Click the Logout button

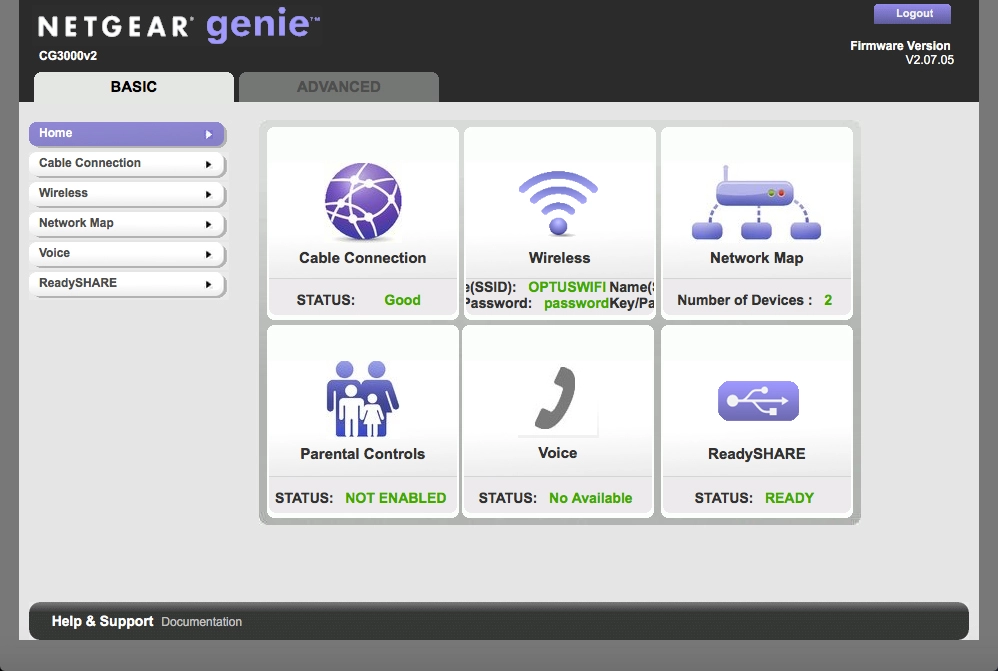[912, 13]
